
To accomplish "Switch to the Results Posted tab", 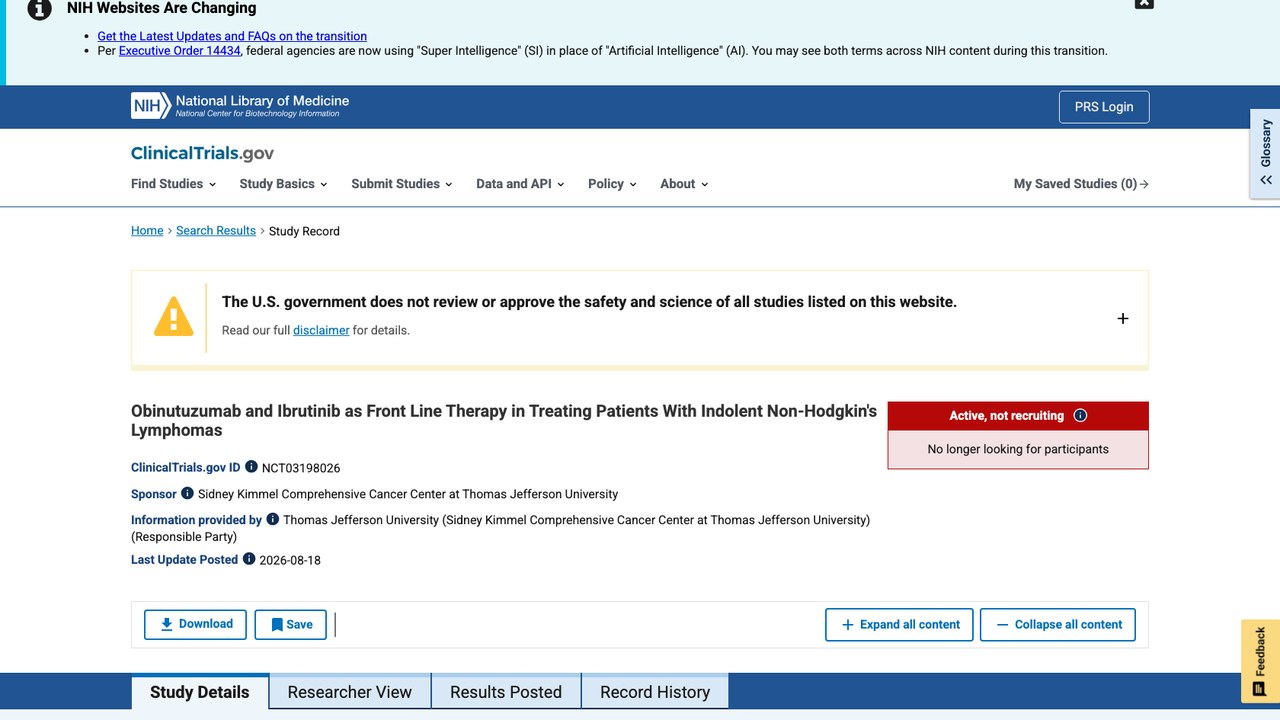I will coord(506,692).
